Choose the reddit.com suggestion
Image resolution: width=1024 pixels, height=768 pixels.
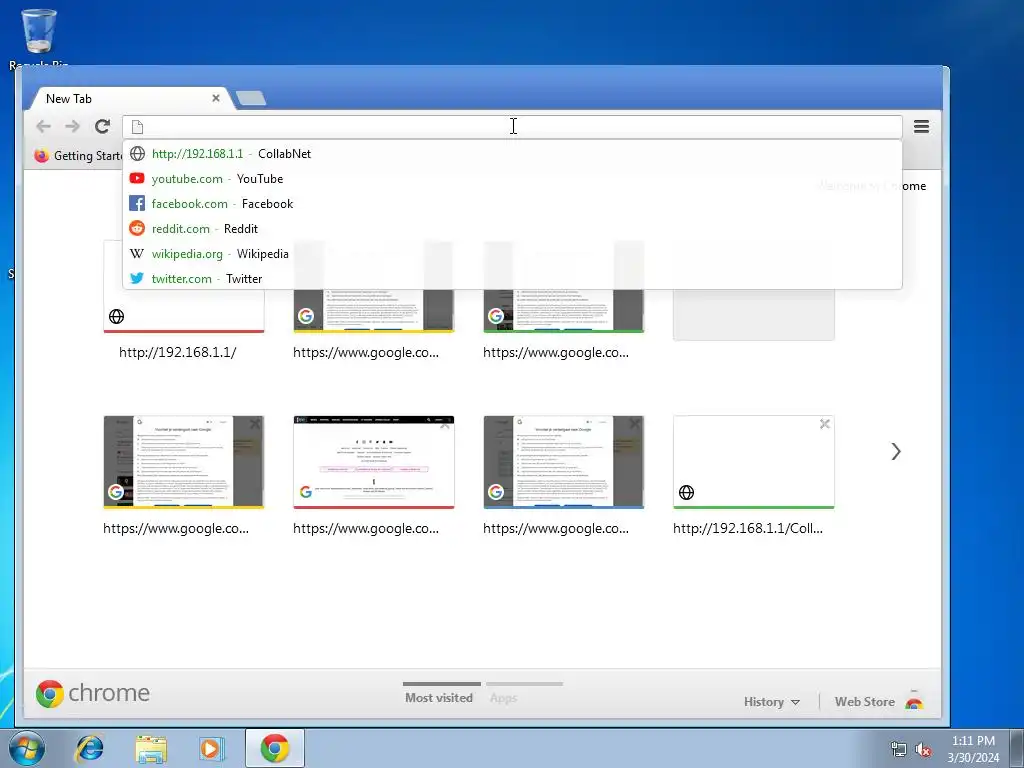[513, 229]
